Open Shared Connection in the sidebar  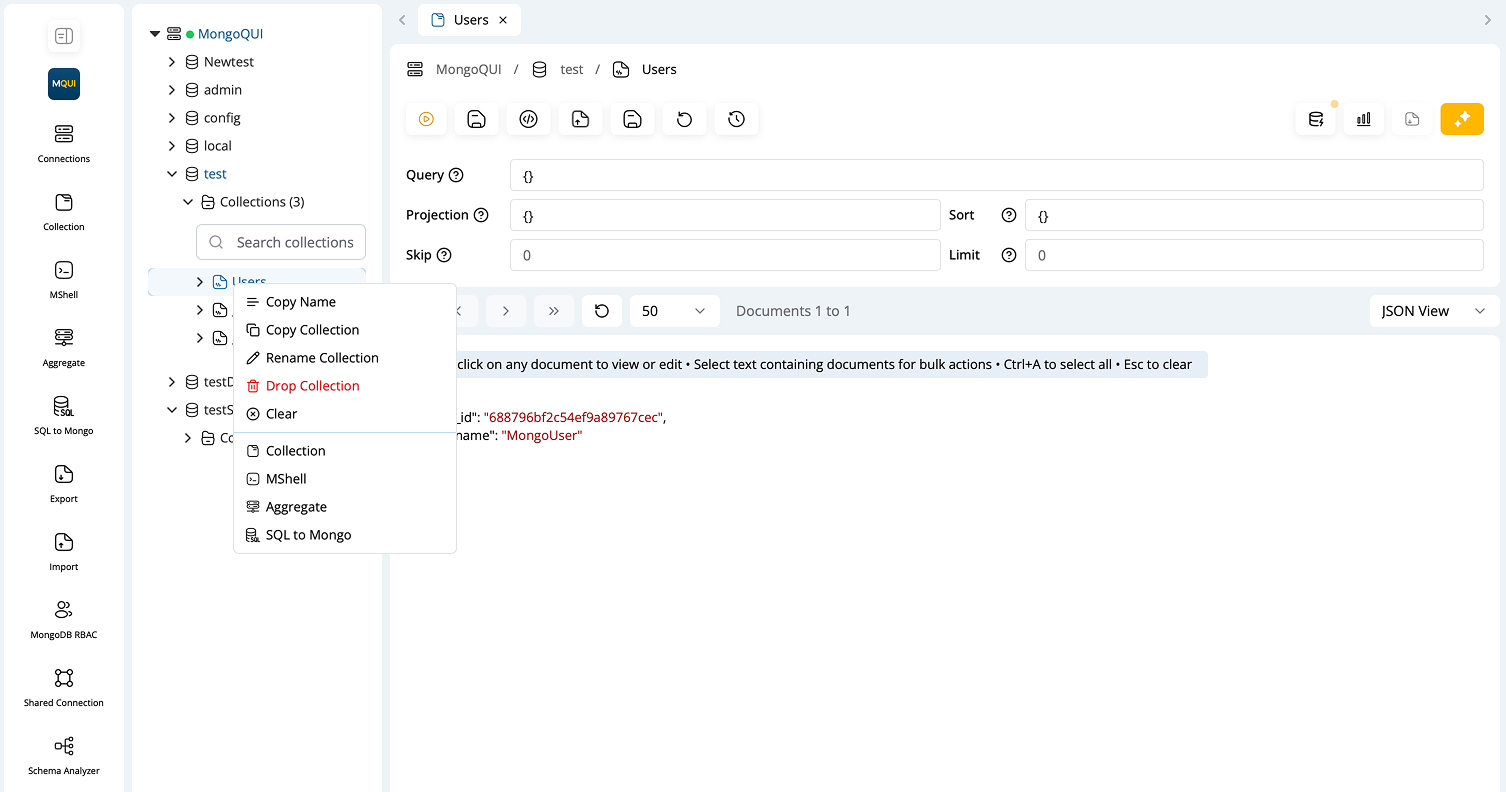tap(64, 686)
